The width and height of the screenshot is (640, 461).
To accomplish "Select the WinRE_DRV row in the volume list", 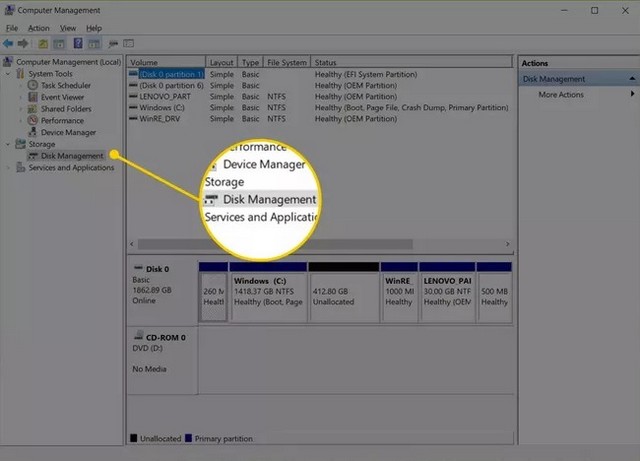I will [x=166, y=118].
